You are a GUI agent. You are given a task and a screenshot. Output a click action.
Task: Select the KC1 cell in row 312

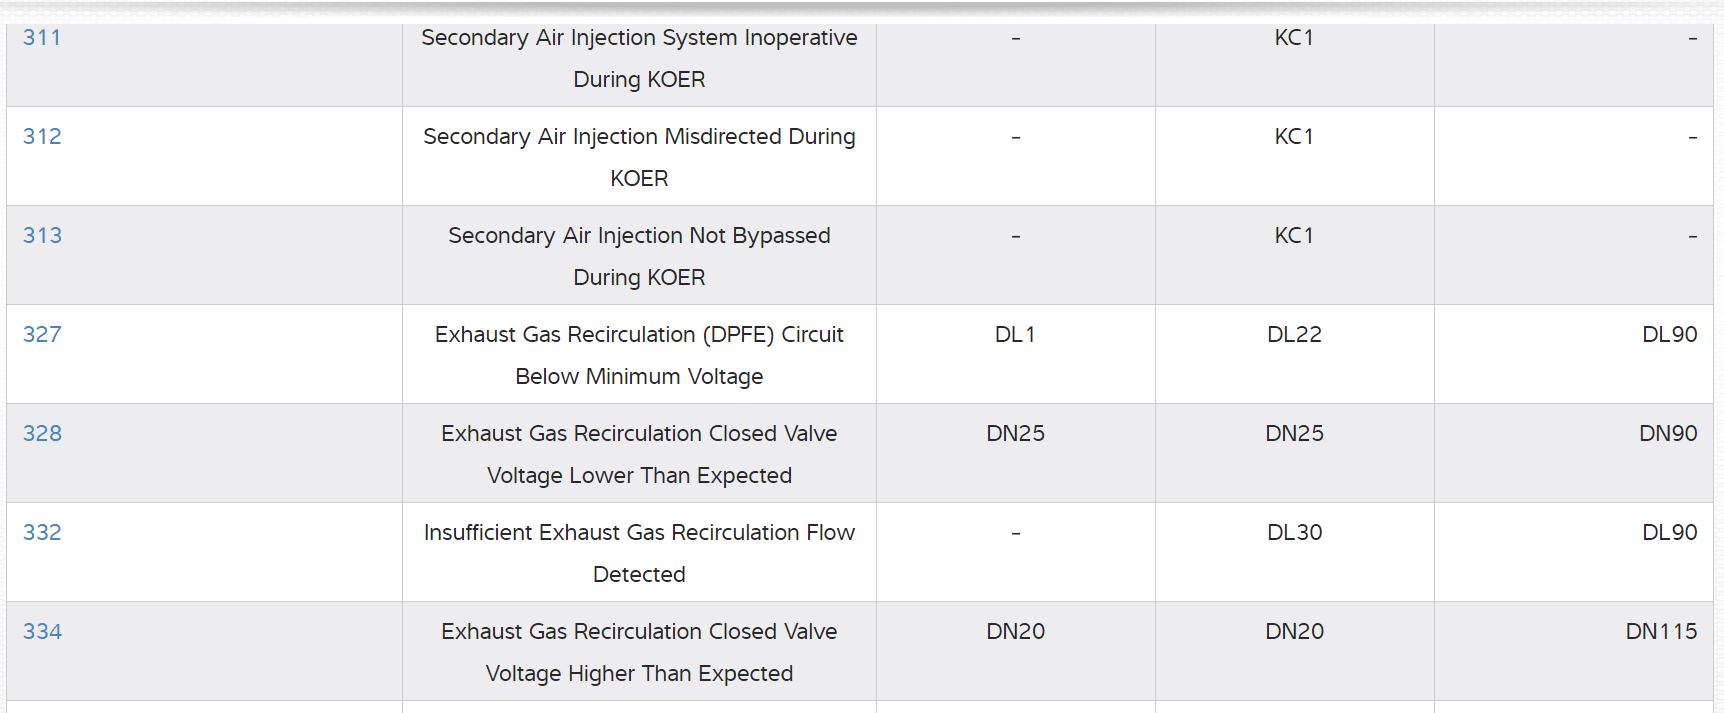1294,137
